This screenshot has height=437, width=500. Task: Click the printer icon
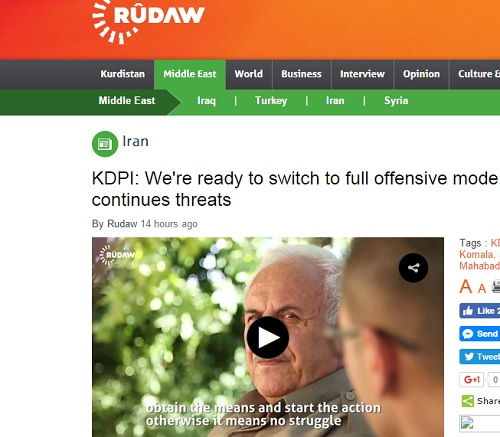coord(496,287)
